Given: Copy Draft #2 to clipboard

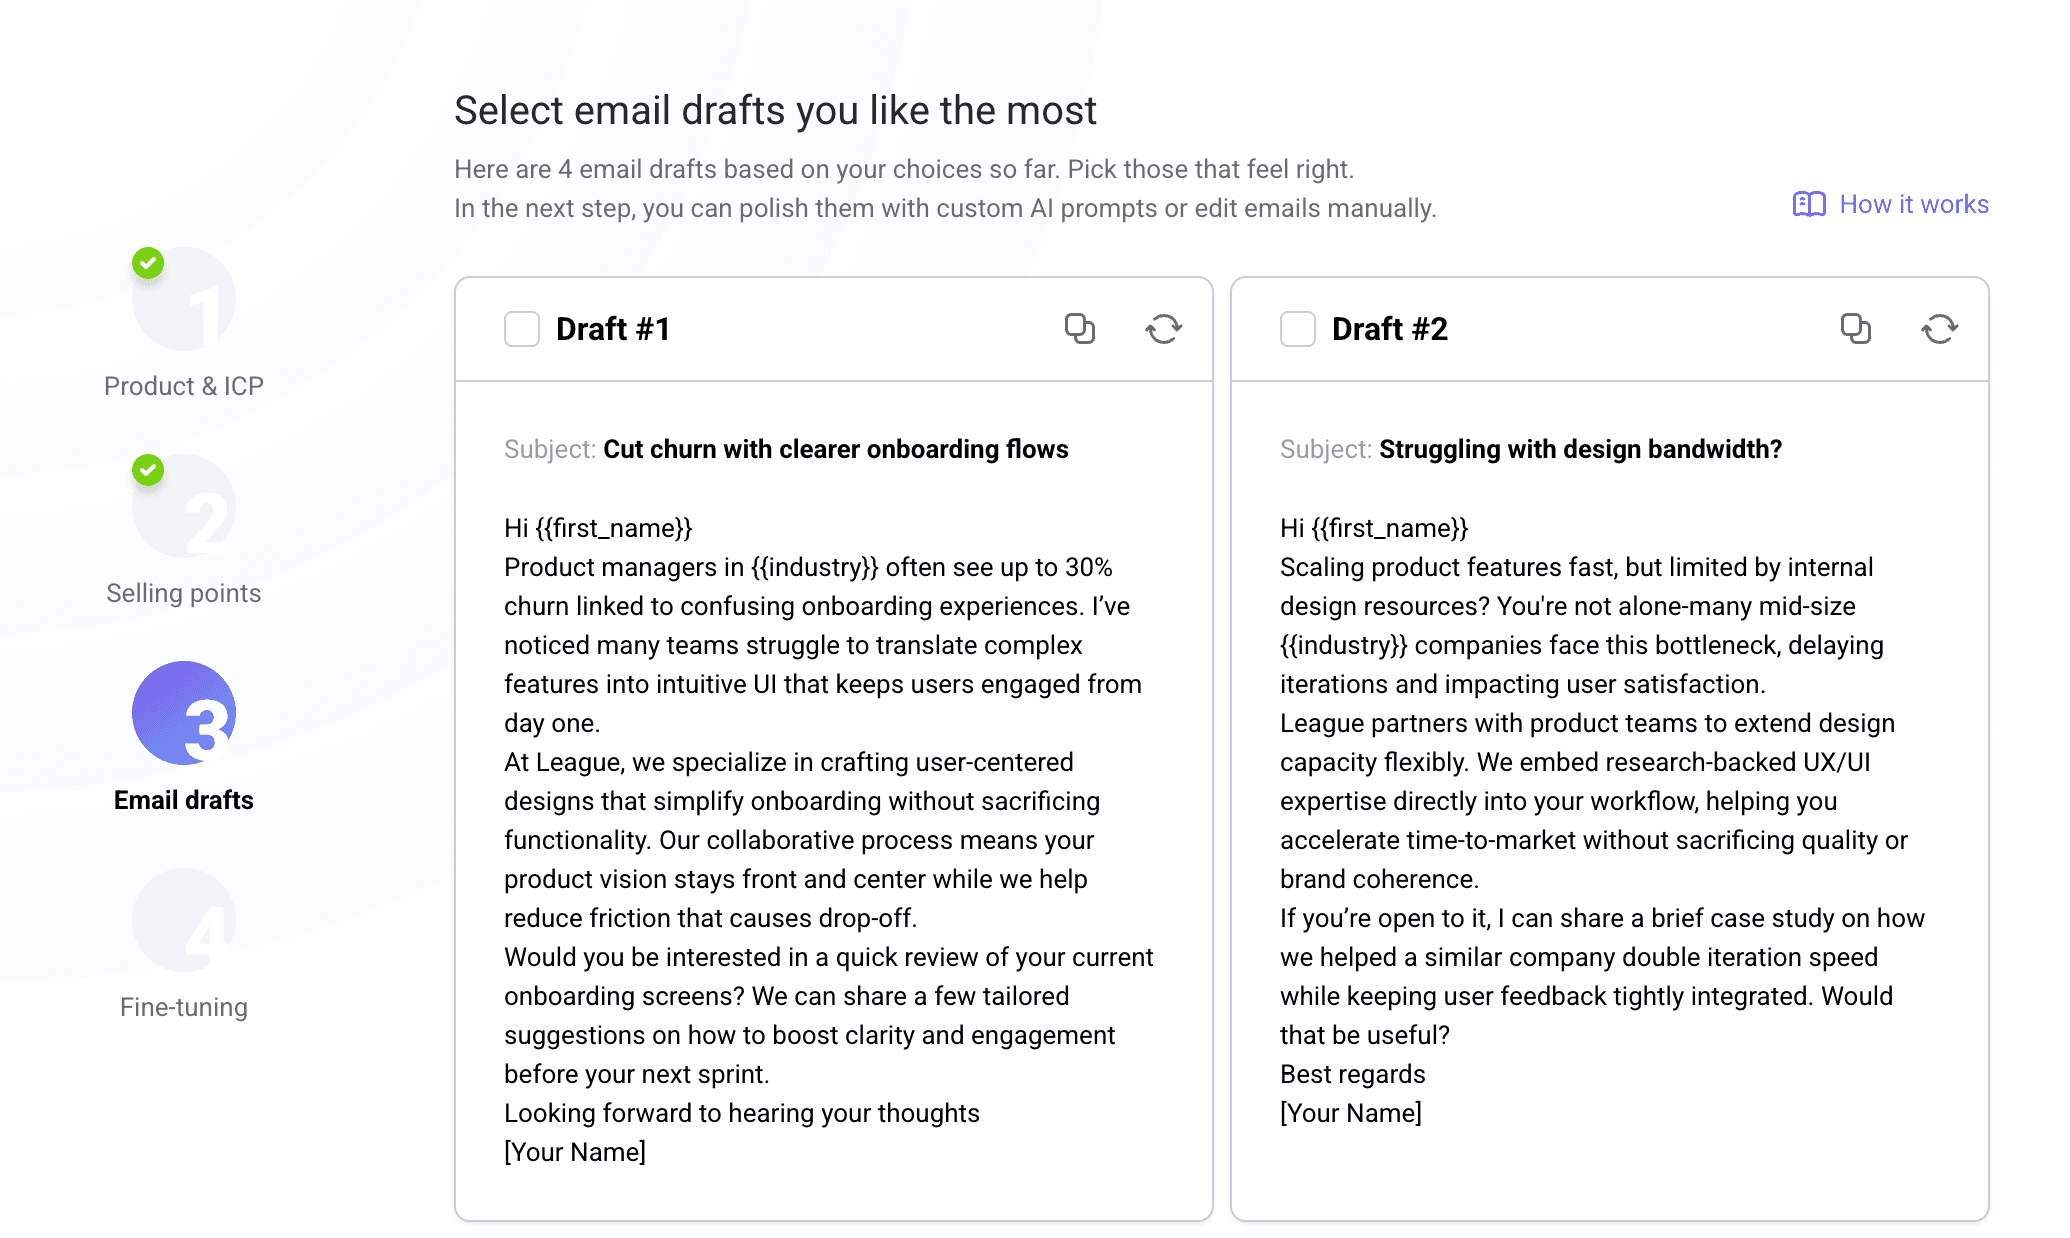Looking at the screenshot, I should pos(1855,328).
